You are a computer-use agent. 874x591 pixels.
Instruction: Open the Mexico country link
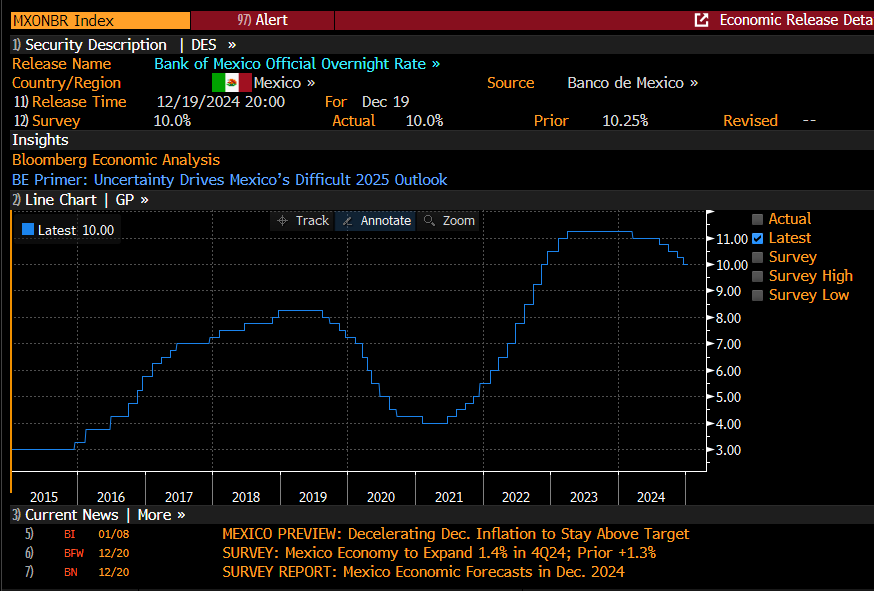coord(284,83)
